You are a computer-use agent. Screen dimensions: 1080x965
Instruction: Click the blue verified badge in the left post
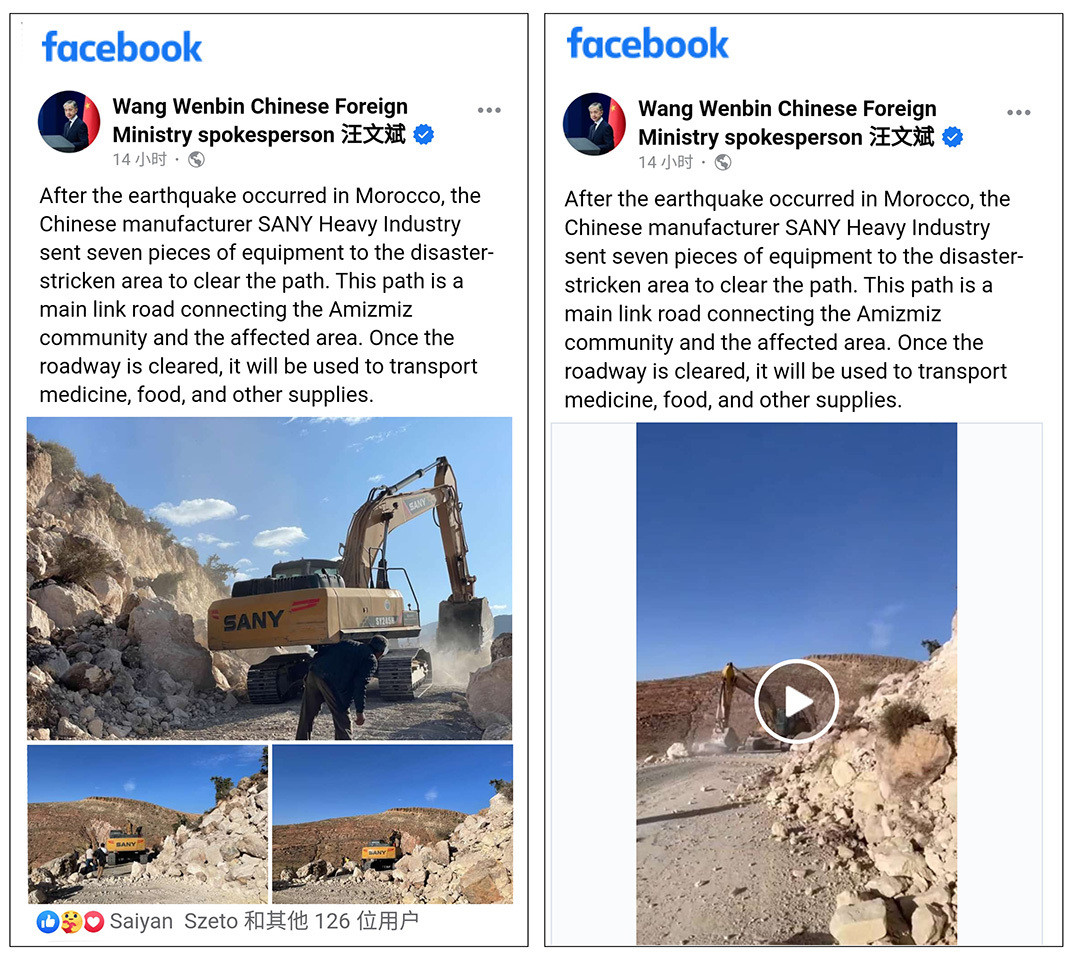[x=424, y=134]
